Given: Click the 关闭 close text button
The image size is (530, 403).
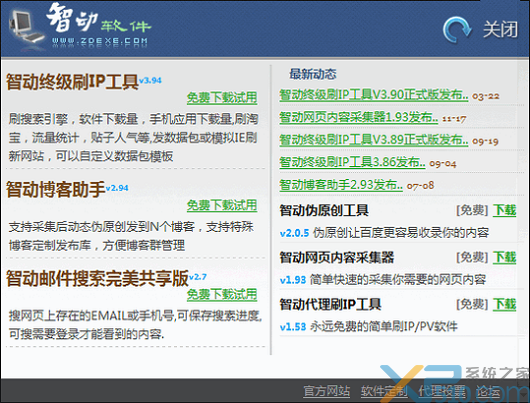Looking at the screenshot, I should [x=500, y=30].
